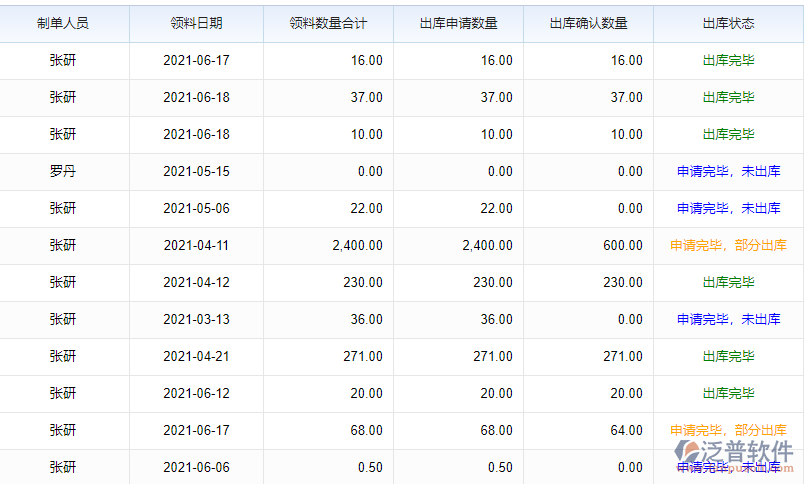The height and width of the screenshot is (484, 804).
Task: Click 出库申请数量 value 2,400.00
Action: [488, 245]
